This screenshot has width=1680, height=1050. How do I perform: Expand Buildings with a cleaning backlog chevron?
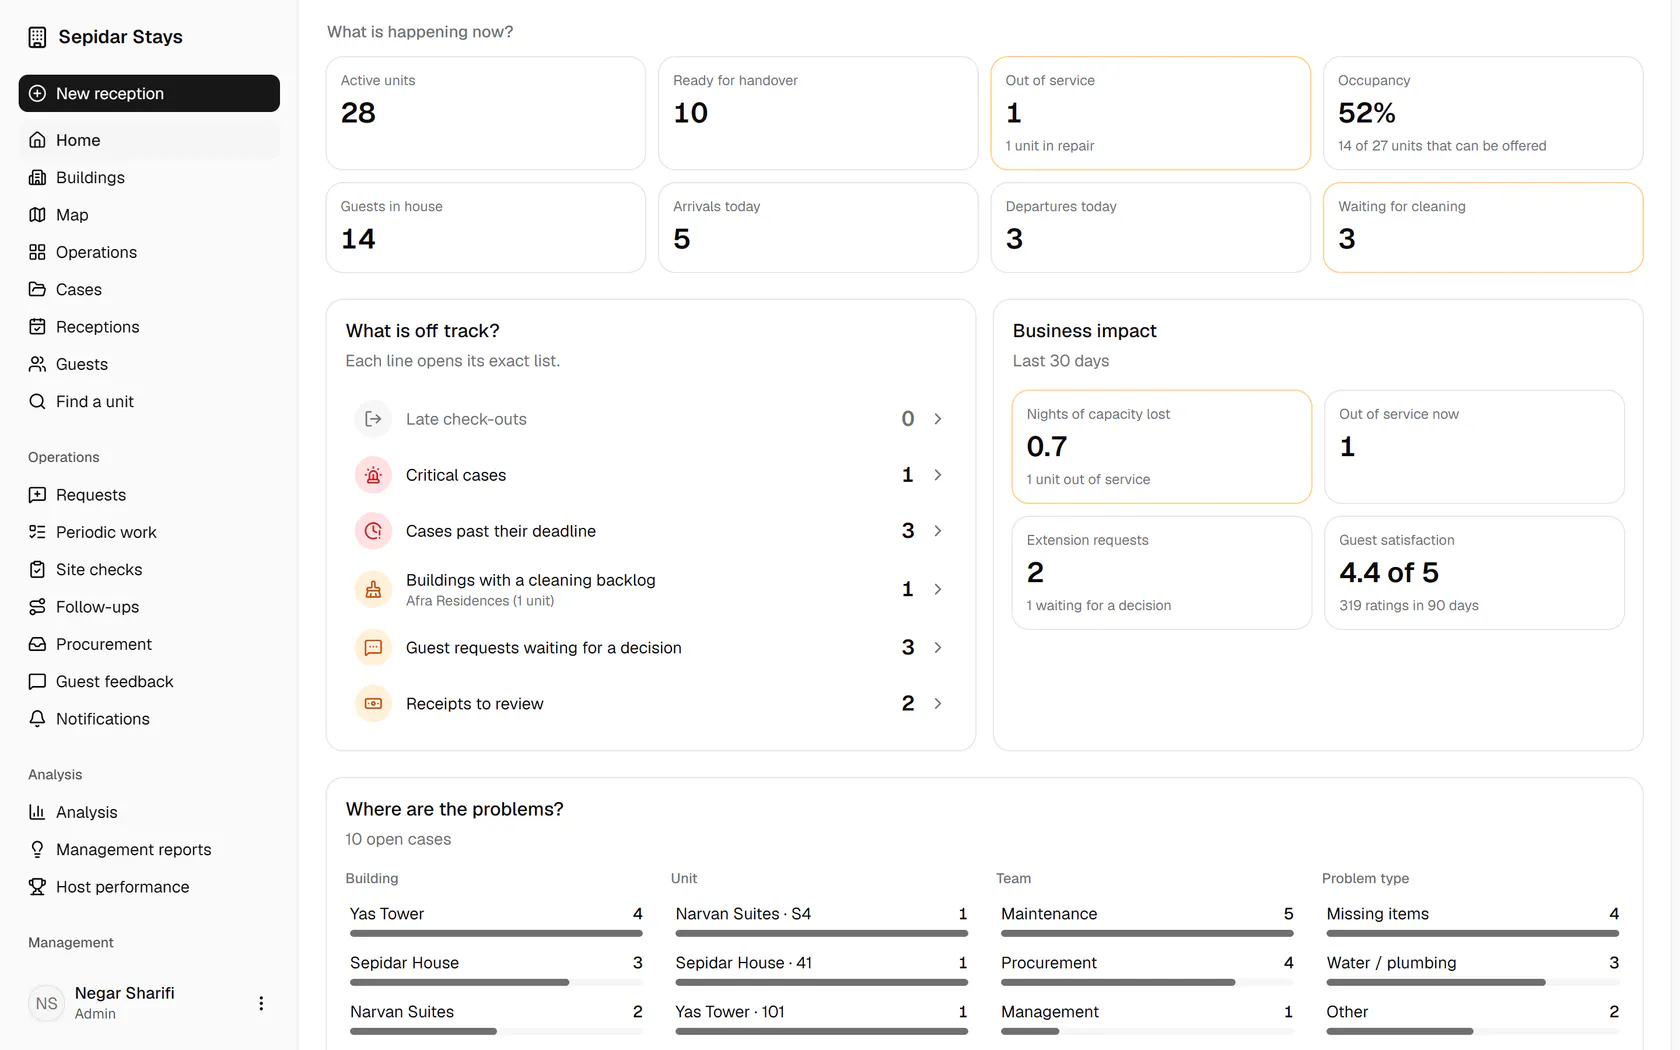(938, 589)
